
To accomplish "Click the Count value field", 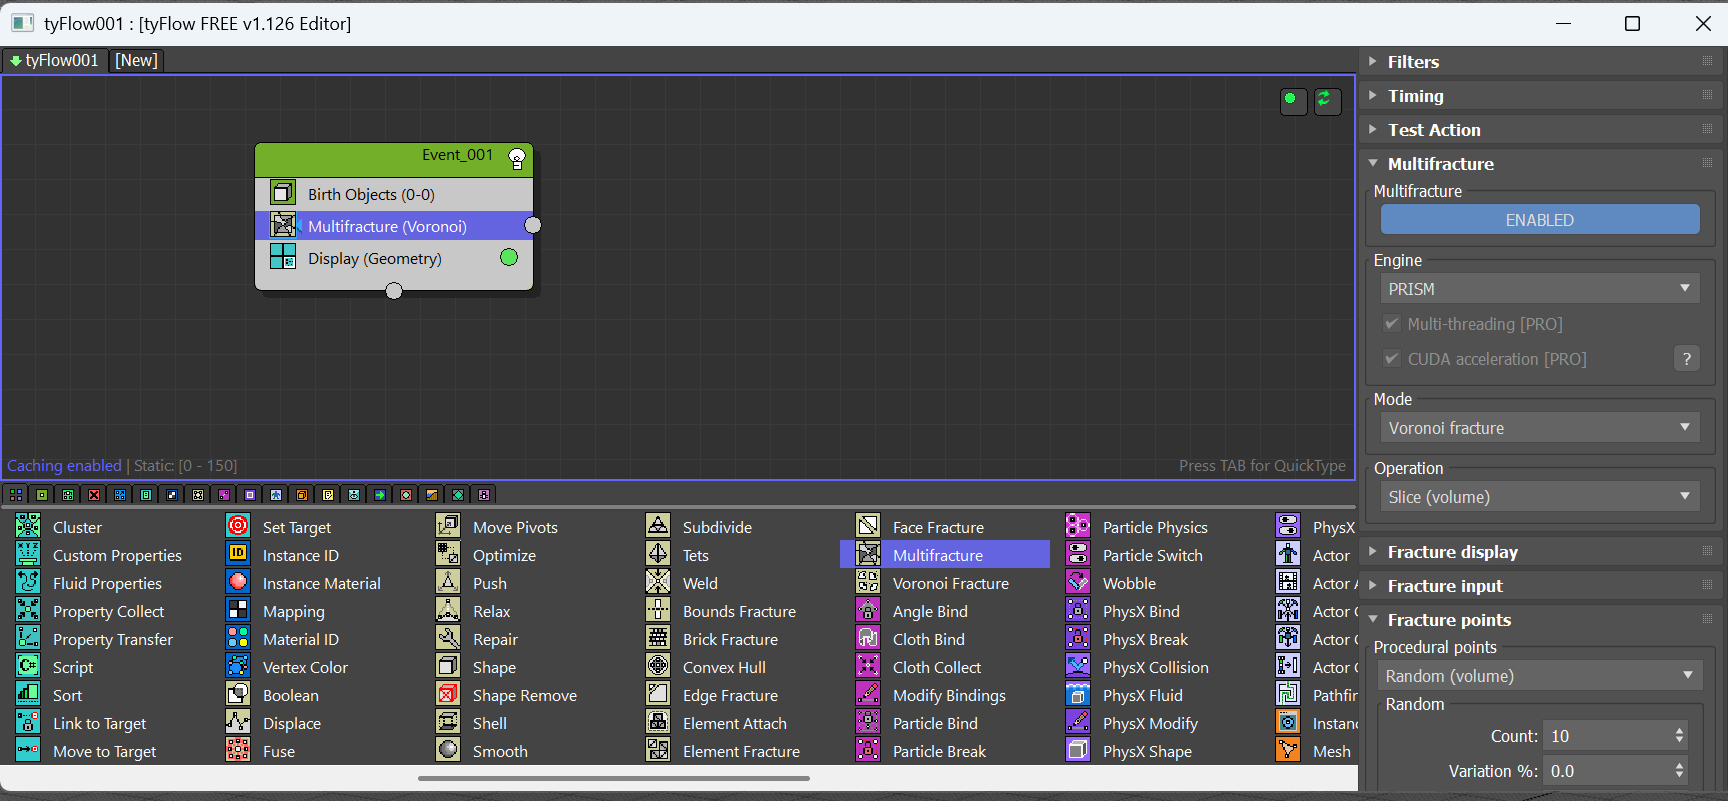I will click(x=1608, y=736).
